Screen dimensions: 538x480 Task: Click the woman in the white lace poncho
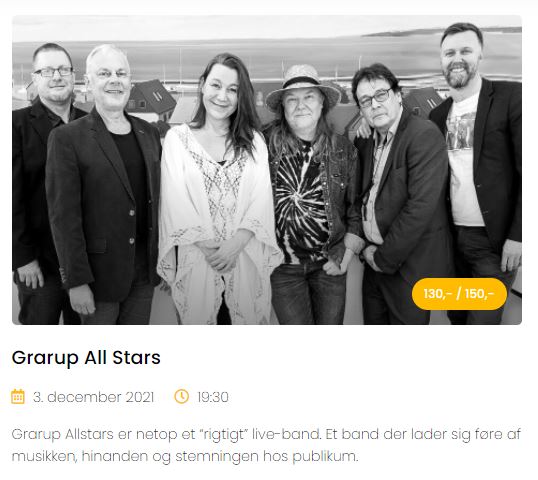220,192
